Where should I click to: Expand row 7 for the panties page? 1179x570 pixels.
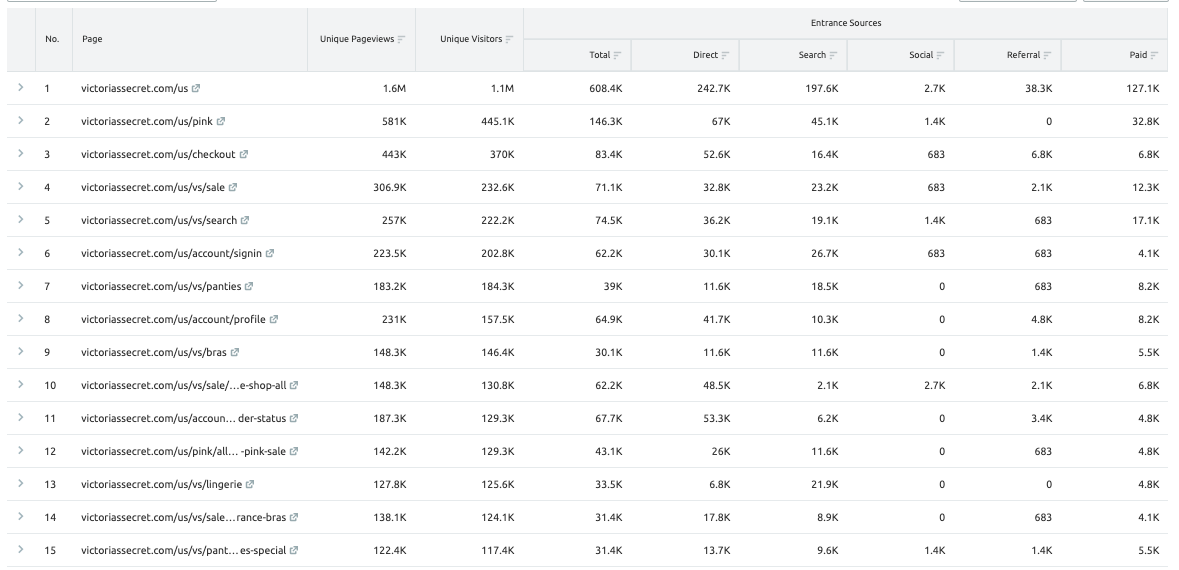click(x=21, y=286)
